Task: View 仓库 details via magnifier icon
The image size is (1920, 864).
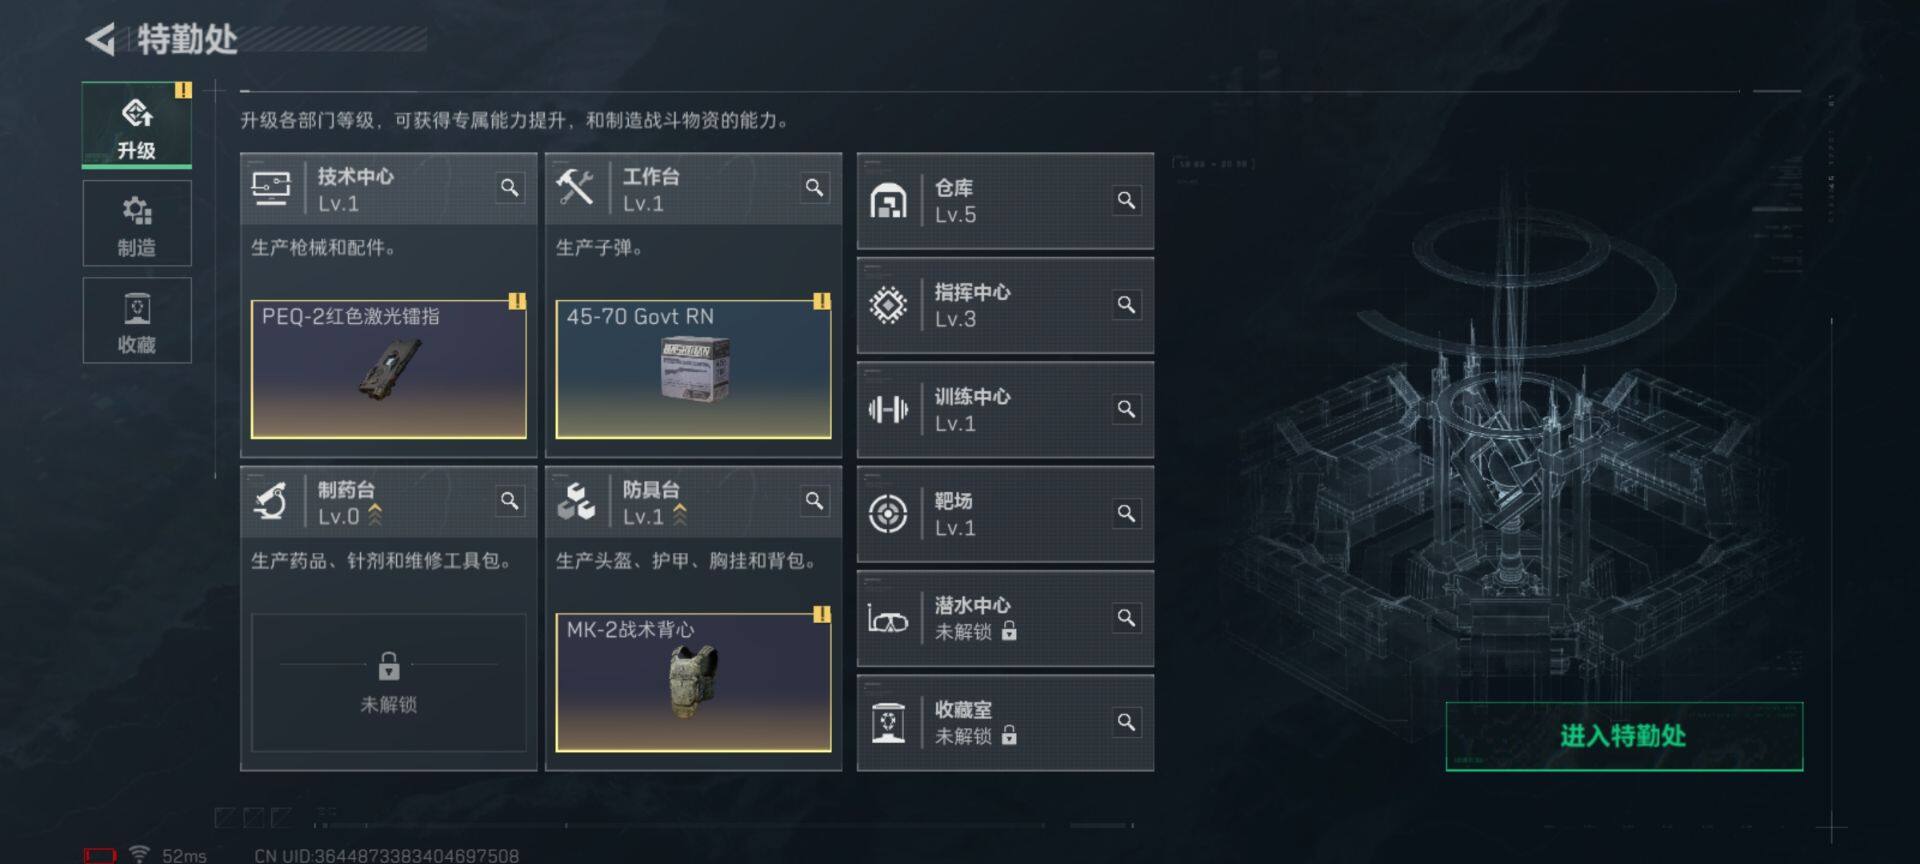Action: [1126, 200]
